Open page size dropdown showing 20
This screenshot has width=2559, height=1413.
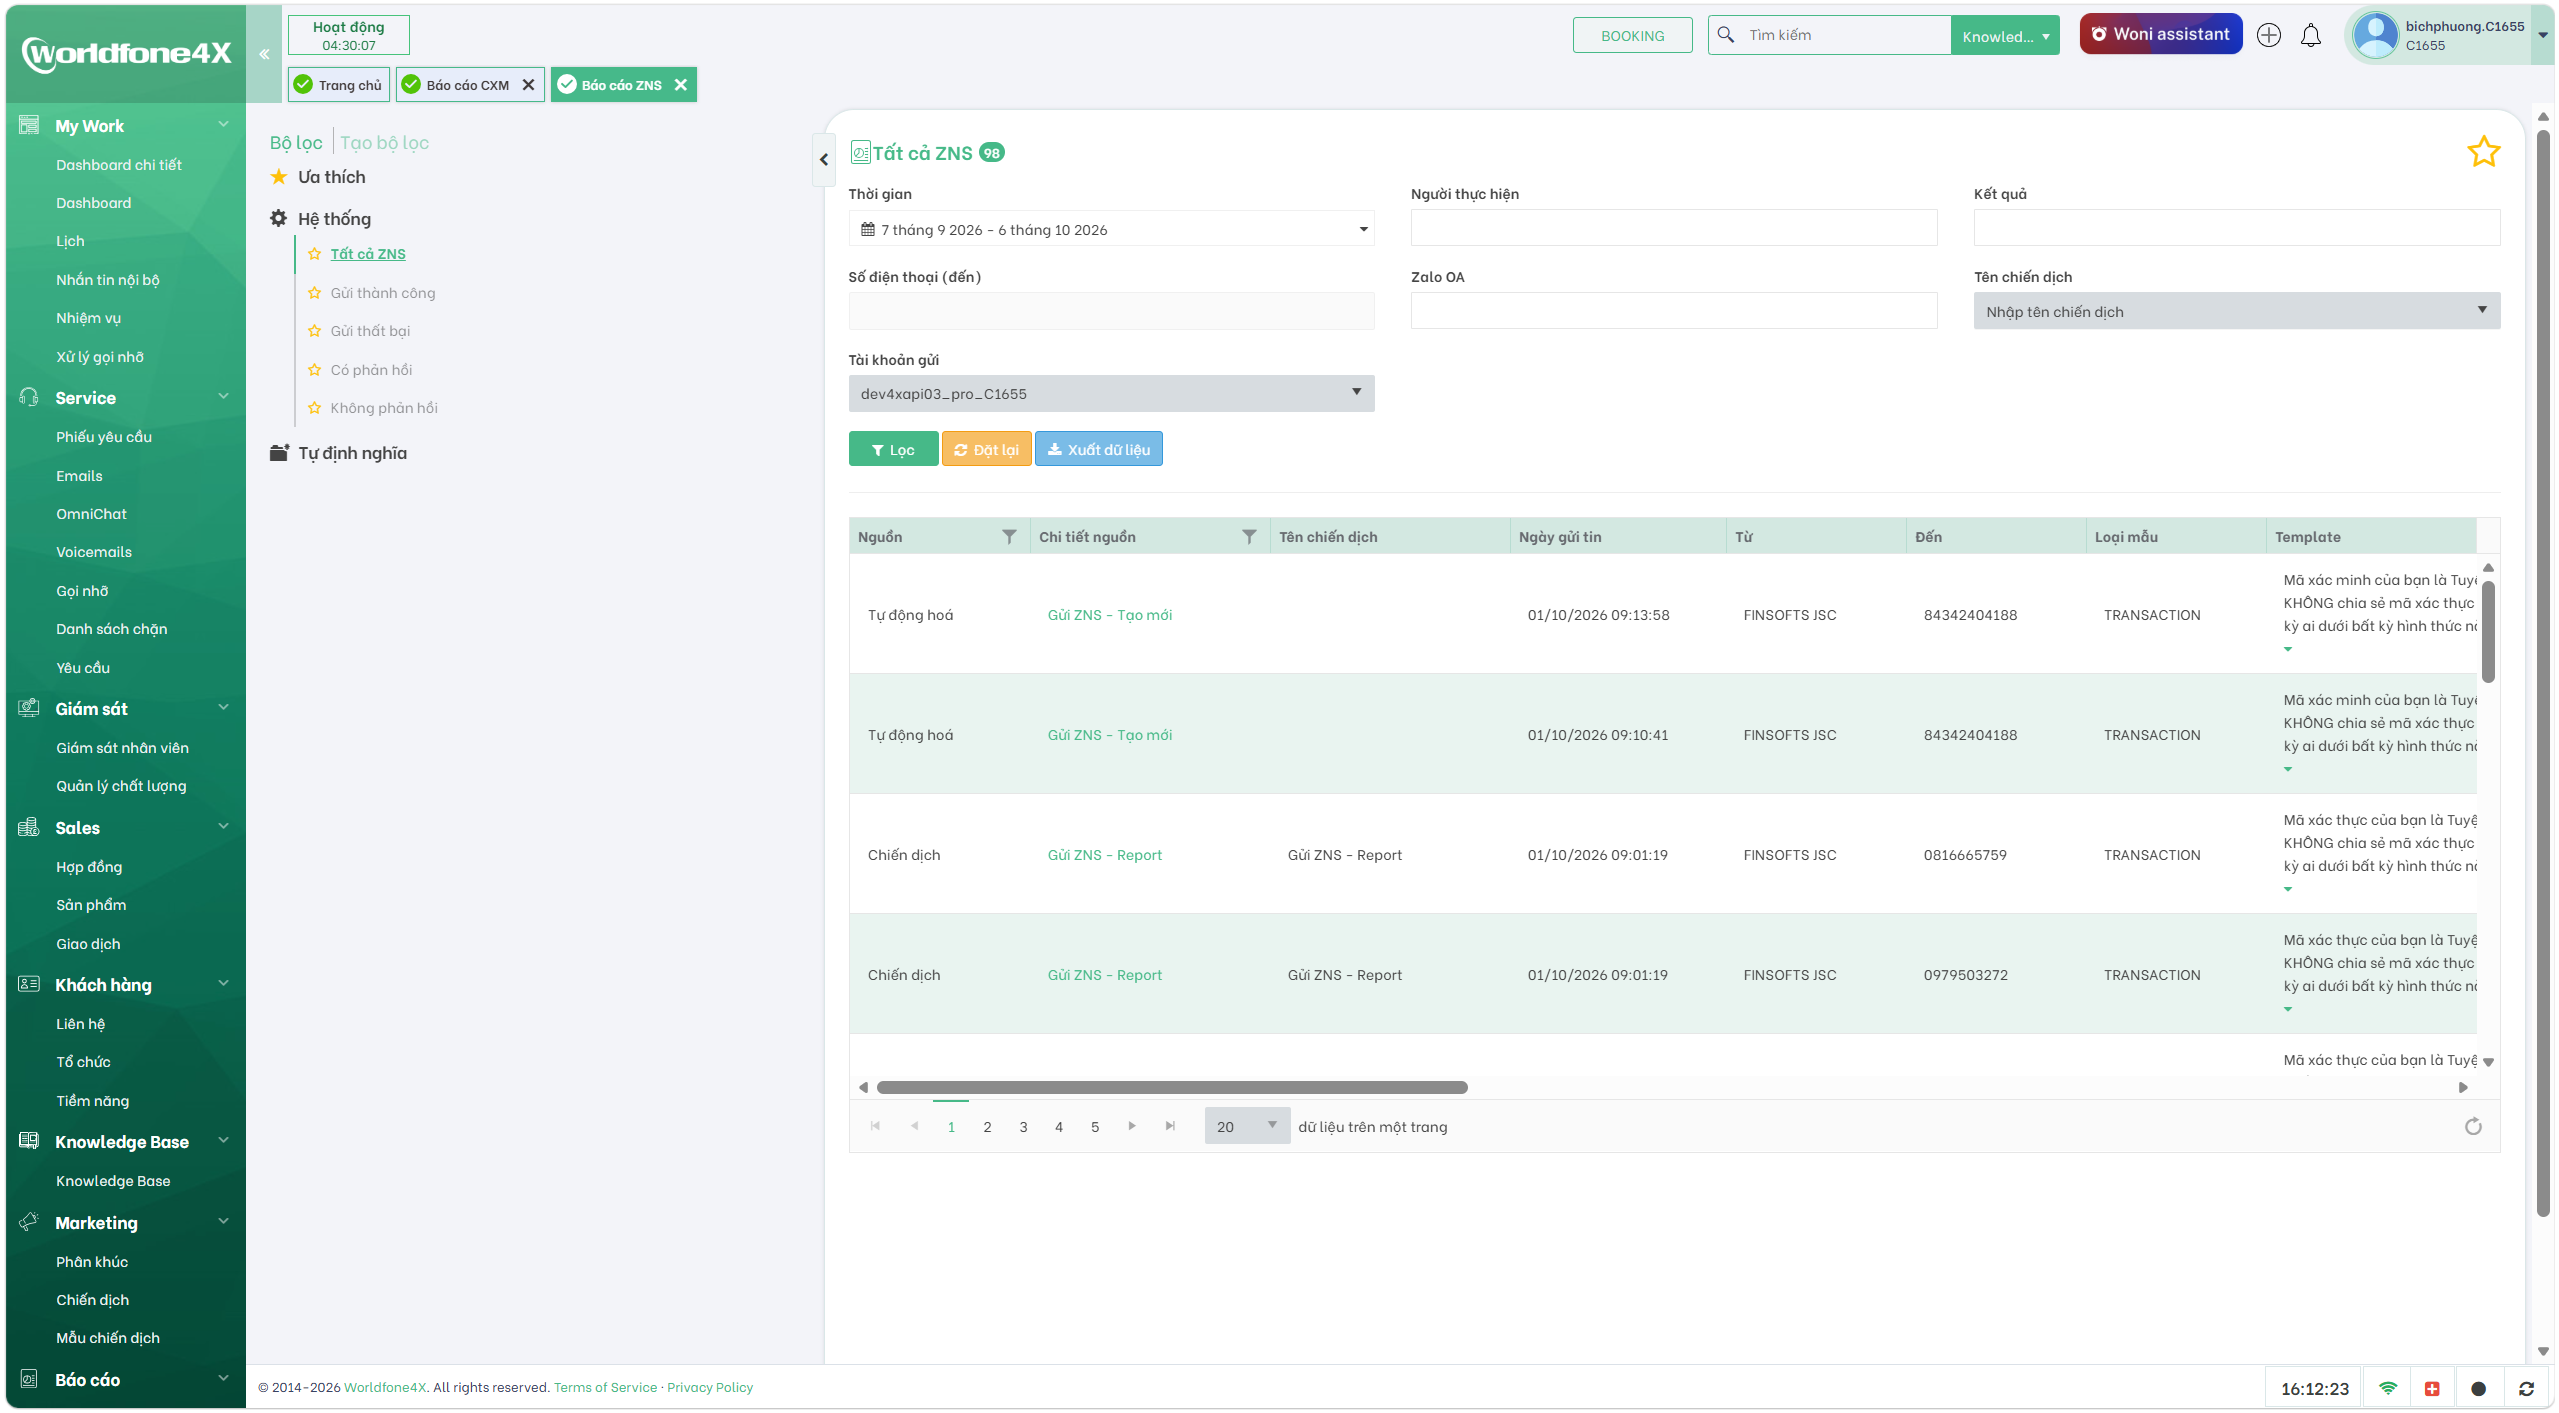pos(1247,1126)
